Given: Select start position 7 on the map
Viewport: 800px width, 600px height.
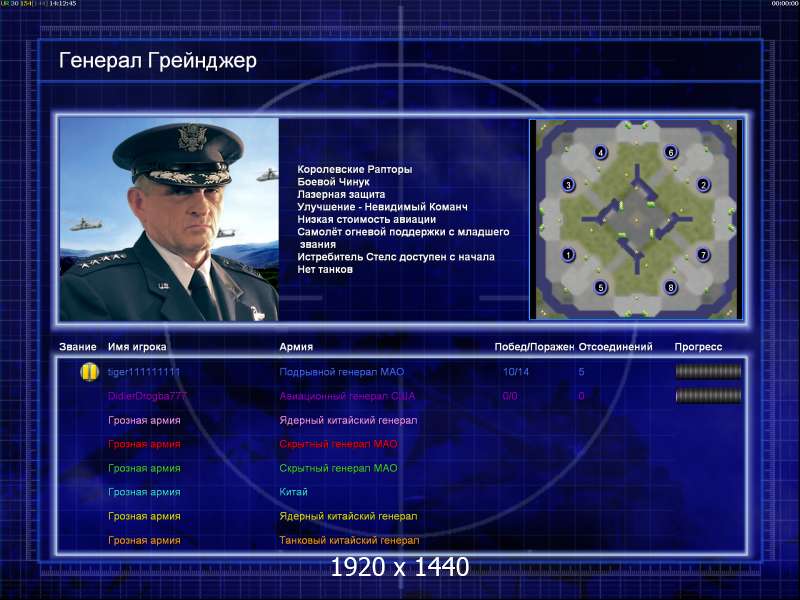Looking at the screenshot, I should 703,255.
